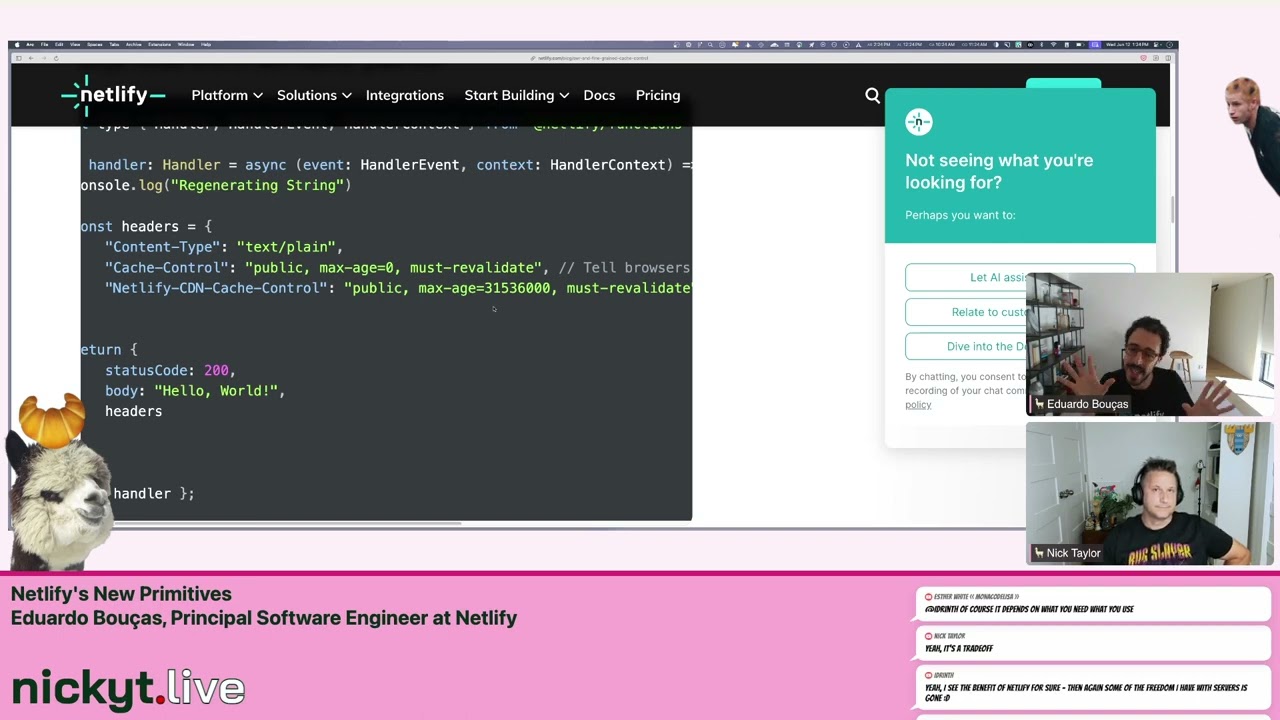
Task: Click the page vertical scrollbar
Action: (x=1175, y=210)
